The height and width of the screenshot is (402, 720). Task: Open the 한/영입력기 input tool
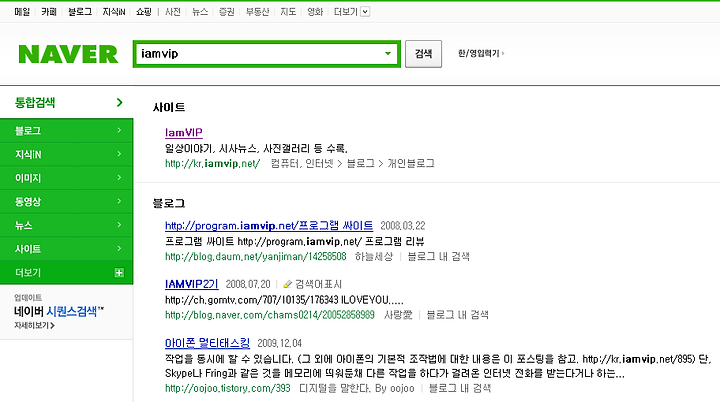click(481, 53)
